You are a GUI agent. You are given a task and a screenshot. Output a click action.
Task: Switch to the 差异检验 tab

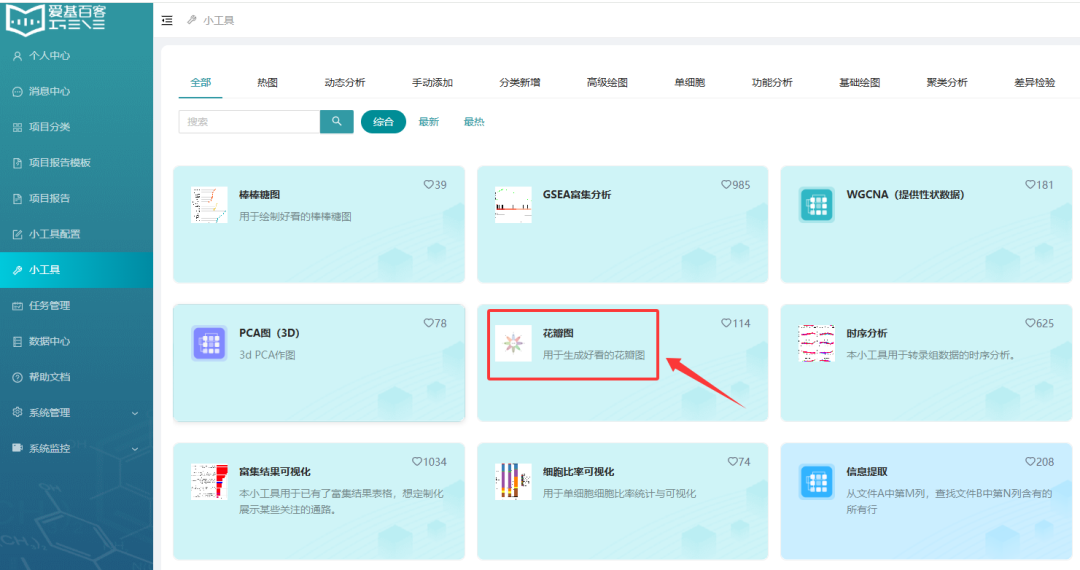click(x=1034, y=83)
